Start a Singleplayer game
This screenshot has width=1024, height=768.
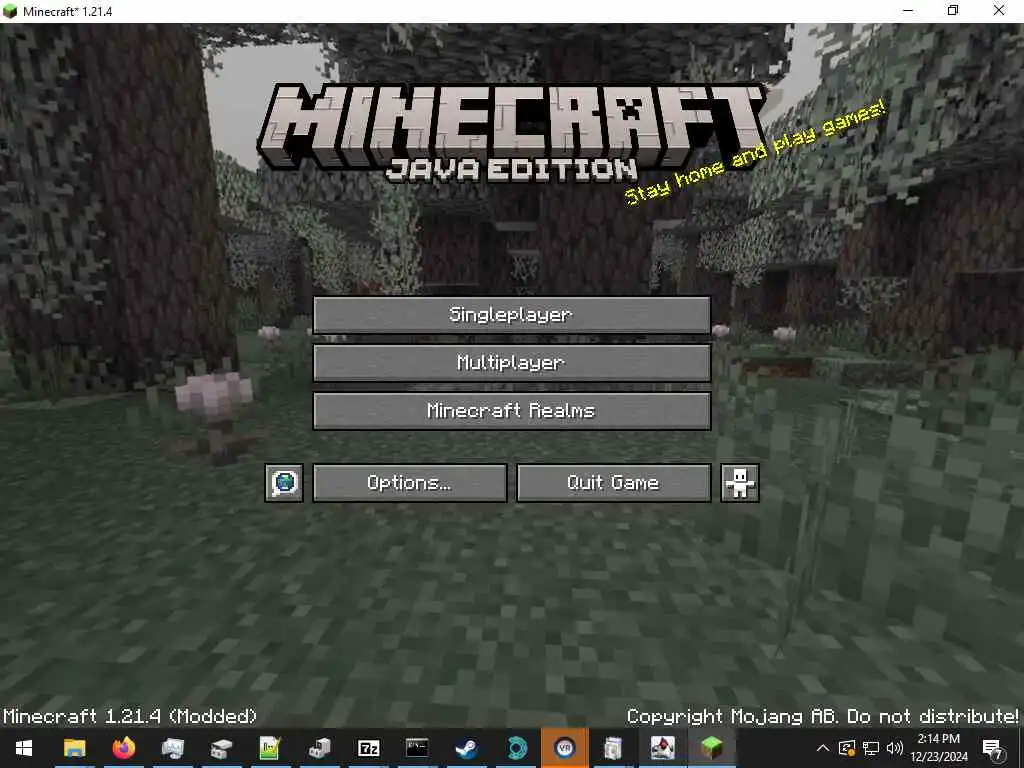pyautogui.click(x=511, y=315)
